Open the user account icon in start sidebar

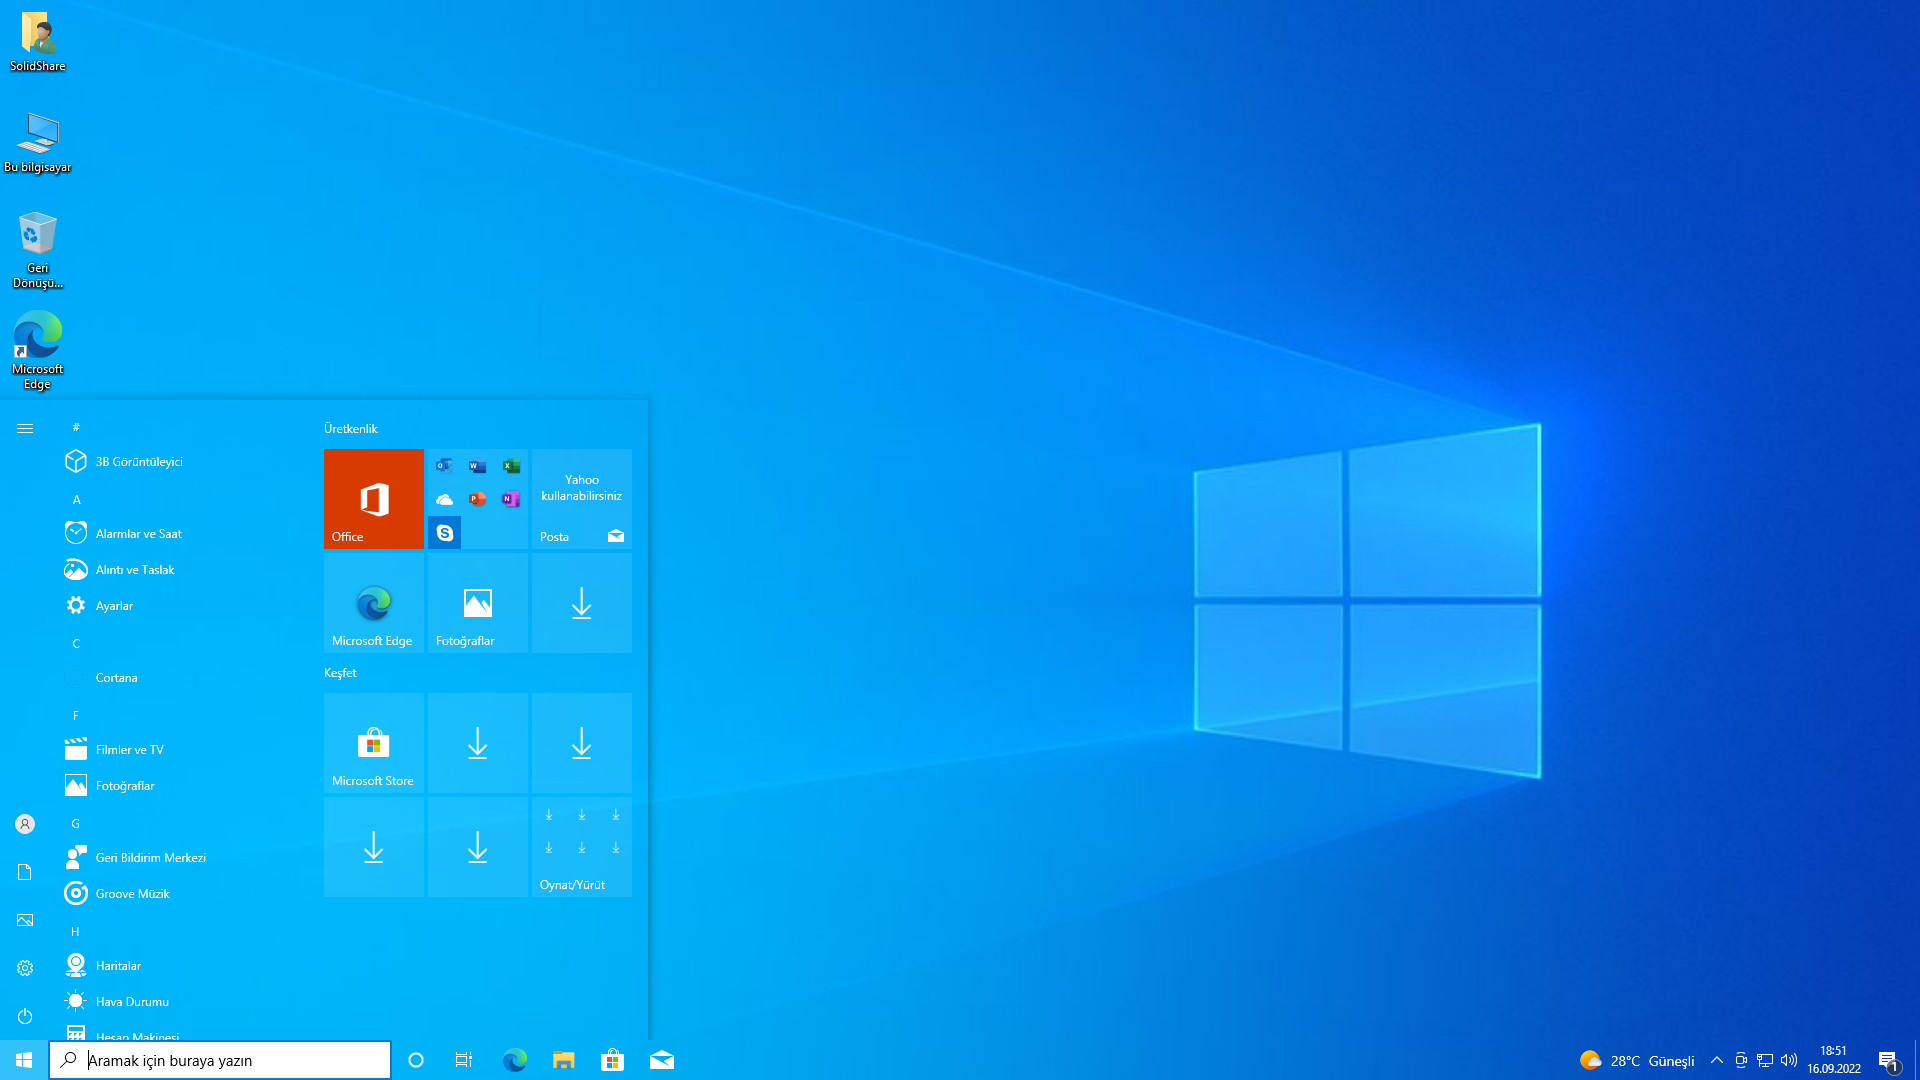click(25, 824)
